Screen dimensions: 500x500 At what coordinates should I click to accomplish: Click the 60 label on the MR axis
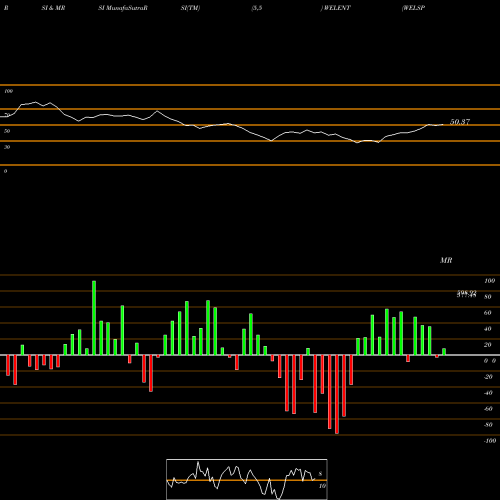click(x=488, y=313)
